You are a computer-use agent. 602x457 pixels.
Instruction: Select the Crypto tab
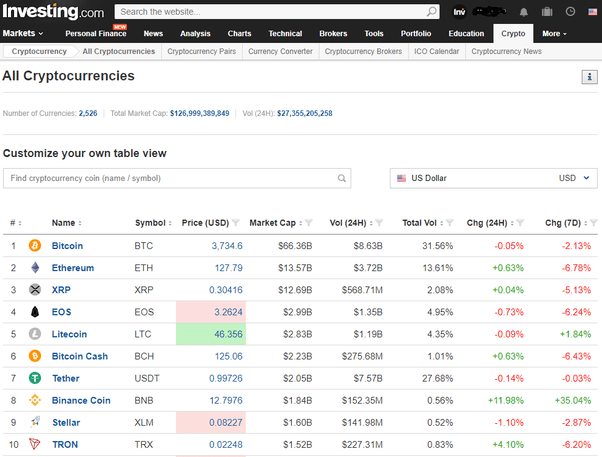[513, 33]
